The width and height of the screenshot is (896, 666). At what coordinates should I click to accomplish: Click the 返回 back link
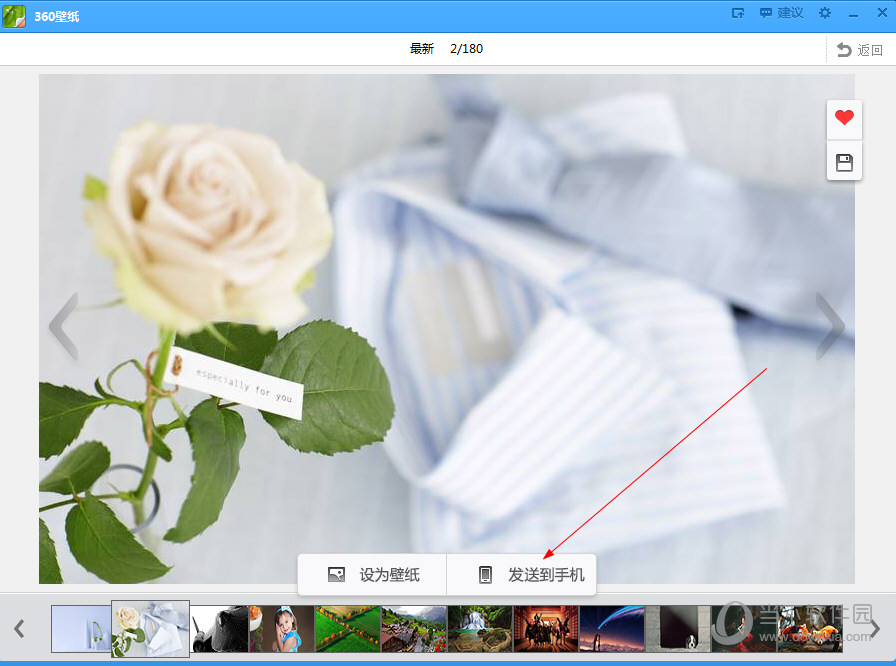862,47
